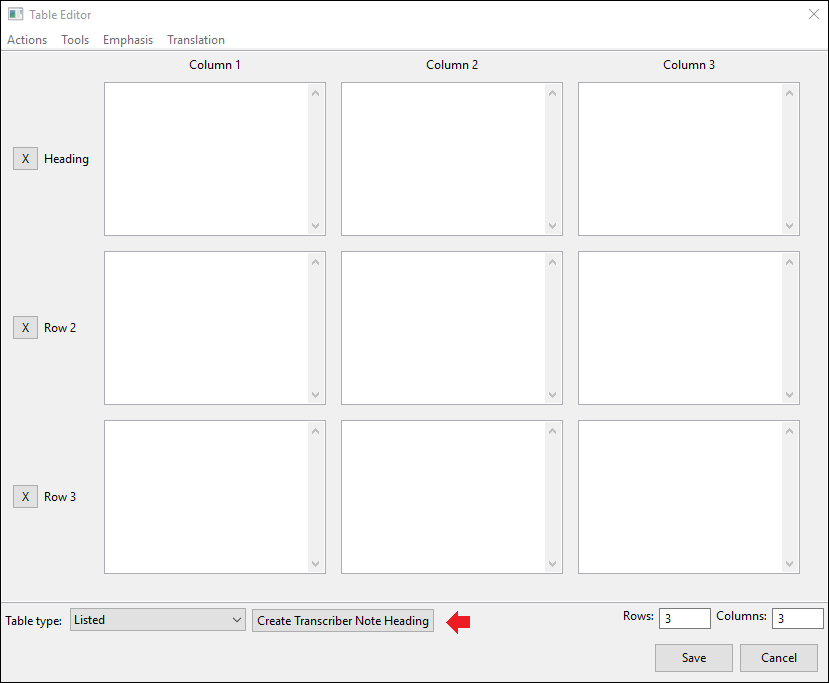The image size is (829, 683).
Task: Click Create Transcriber Note Heading button
Action: click(343, 621)
